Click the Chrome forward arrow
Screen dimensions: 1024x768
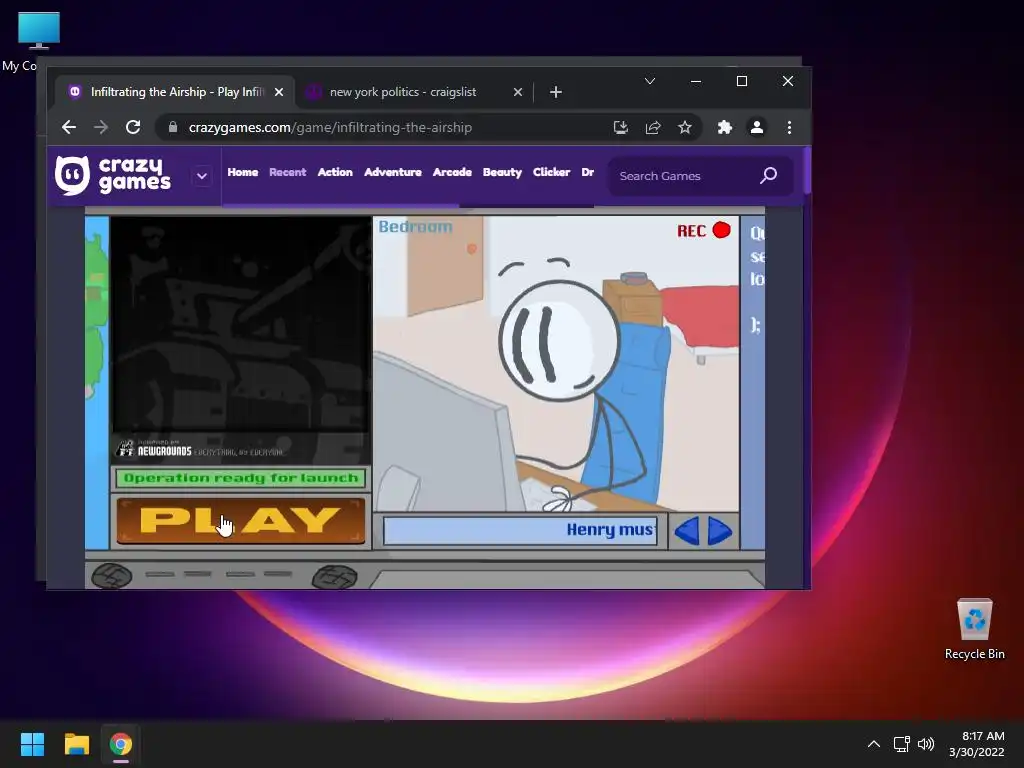pos(101,127)
